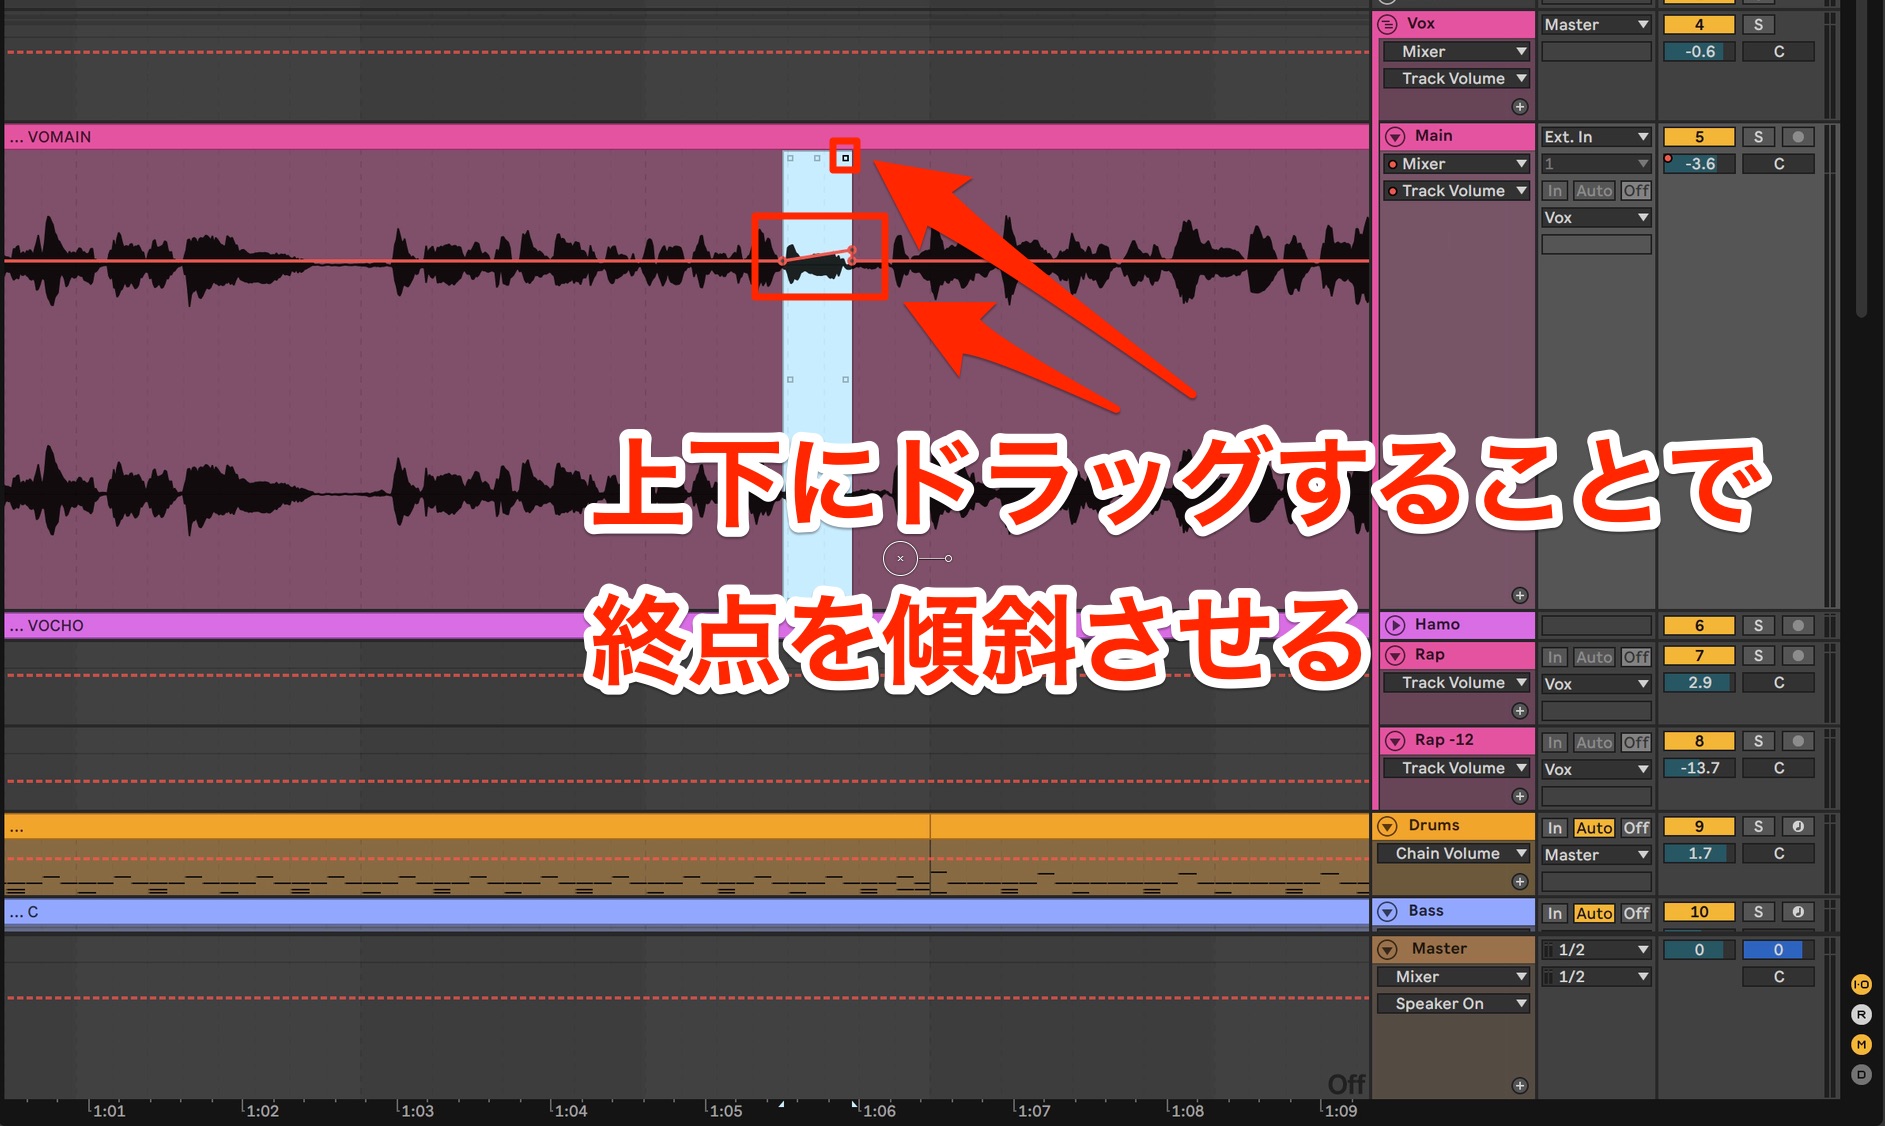Arm the Rap track for recording
1885x1126 pixels.
pyautogui.click(x=1798, y=656)
